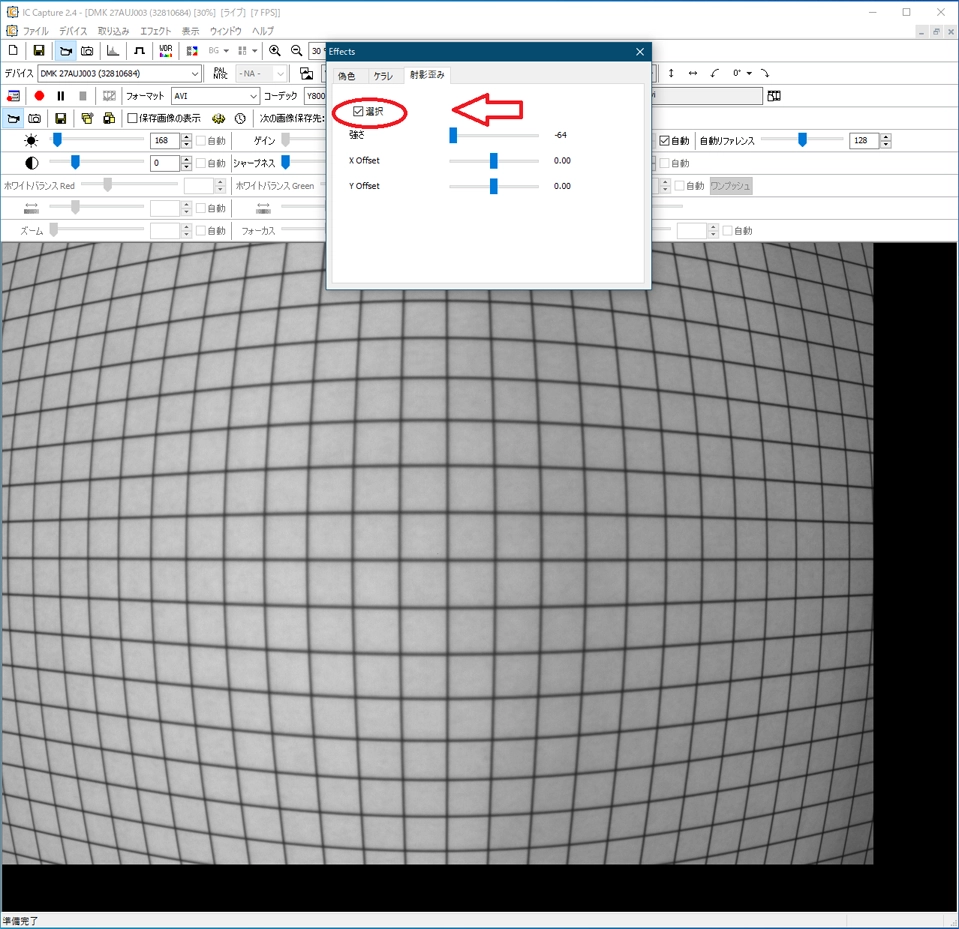Click the contrast slider handle
The width and height of the screenshot is (959, 929).
[75, 162]
